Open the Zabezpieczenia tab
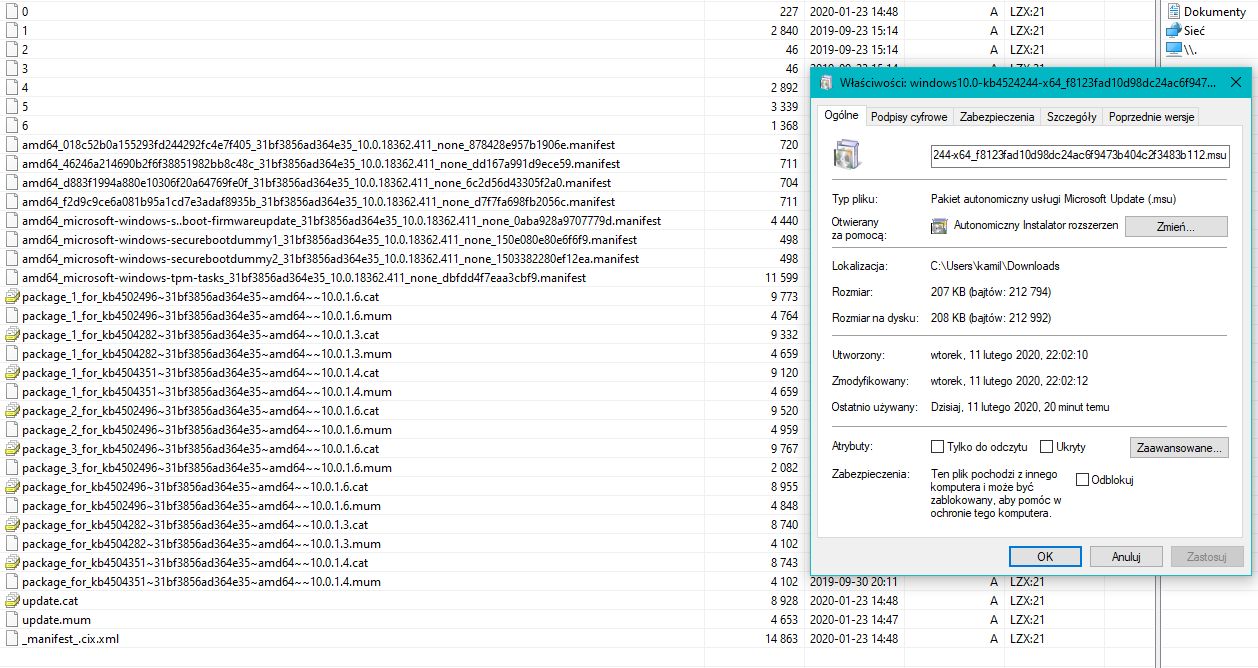 click(x=997, y=117)
